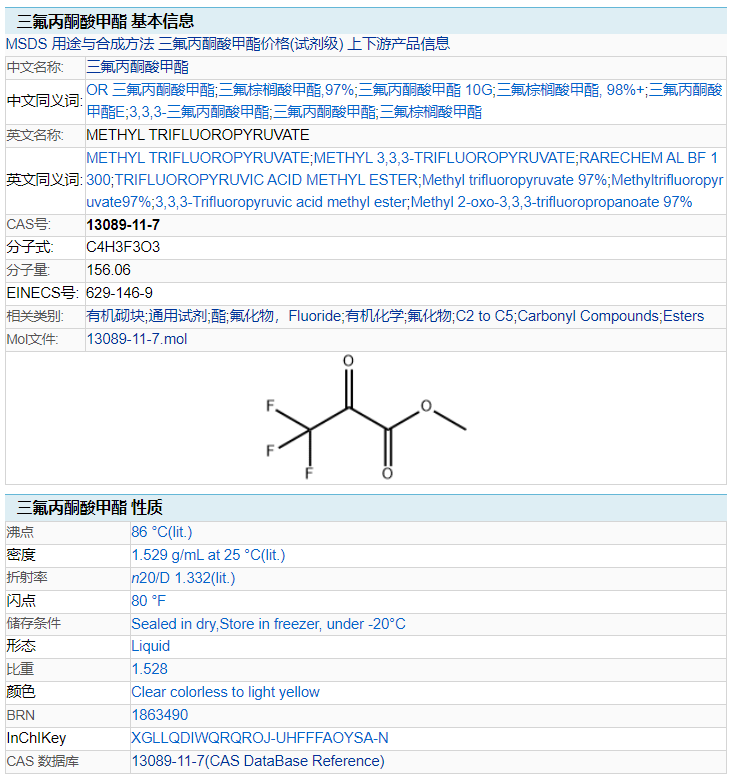734x782 pixels.
Task: Click the CAS number 13089-11-7 in bold
Action: pyautogui.click(x=123, y=225)
